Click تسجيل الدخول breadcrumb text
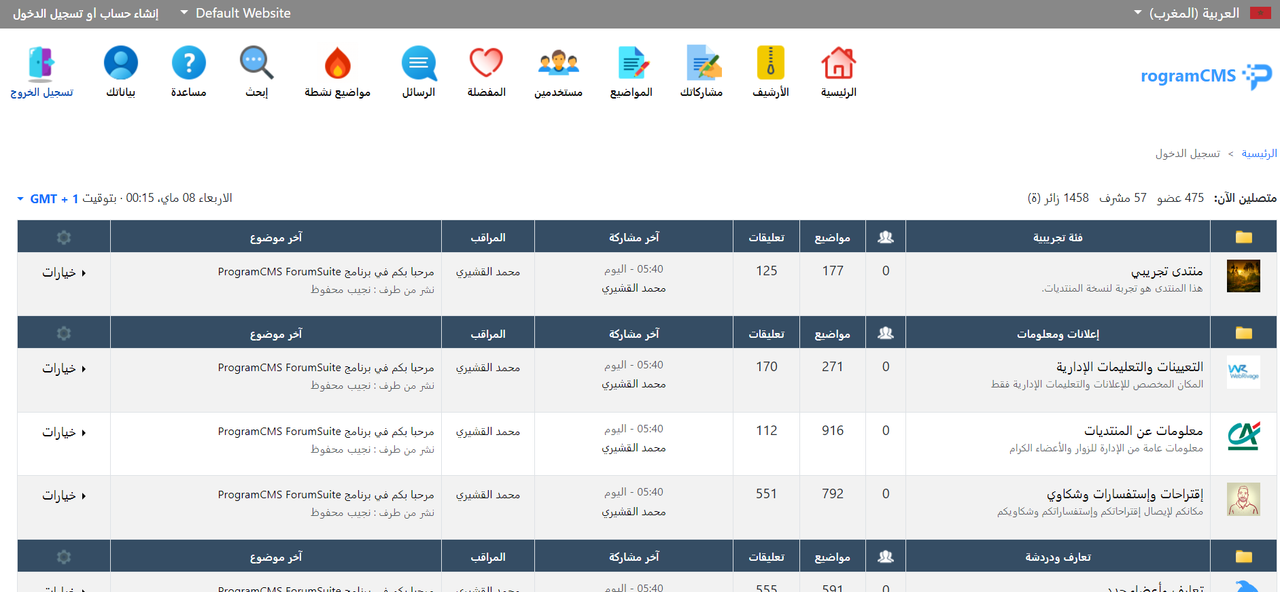1280x592 pixels. (x=1187, y=153)
